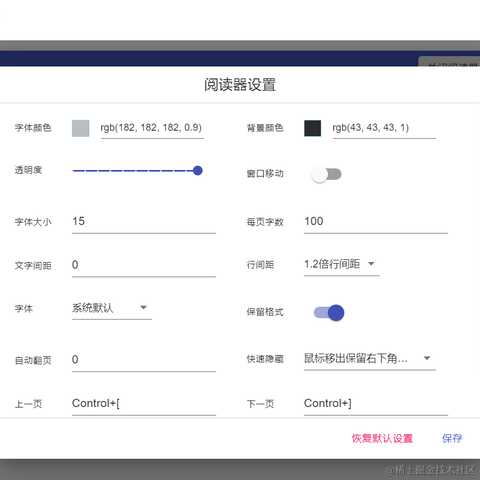This screenshot has height=480, width=480.
Task: Click the 窗口移动 label
Action: 265,174
